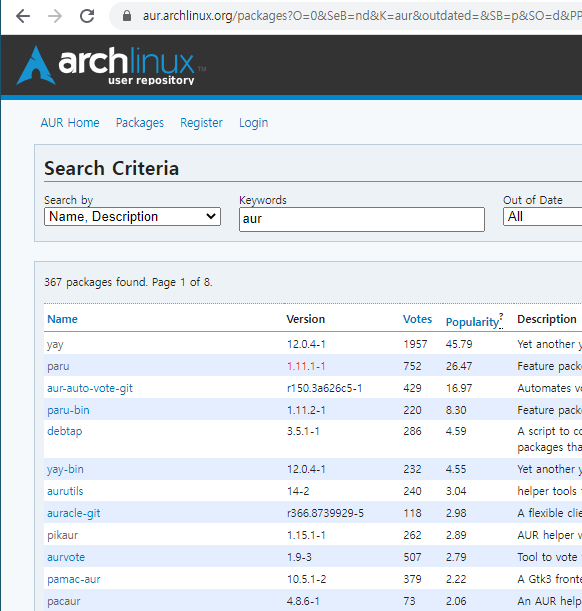Open the AUR Home link
This screenshot has width=582, height=611.
(x=70, y=123)
